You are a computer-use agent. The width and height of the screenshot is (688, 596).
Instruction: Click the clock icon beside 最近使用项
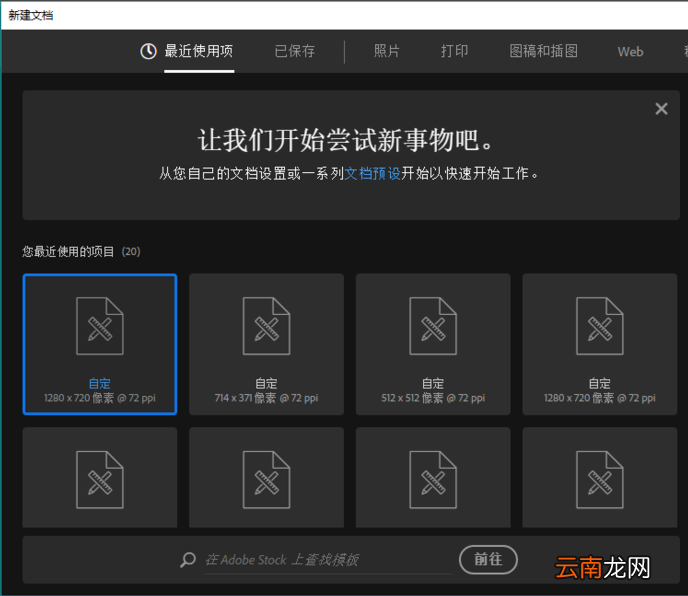tap(148, 51)
